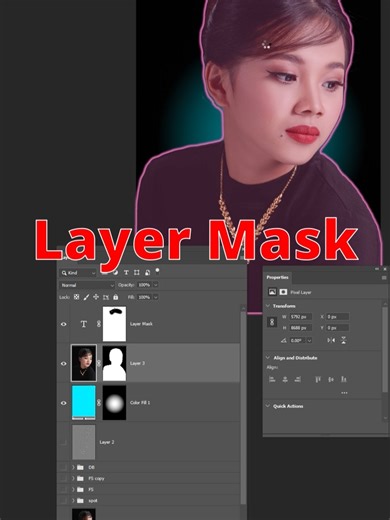Screen dimensions: 390x520
Task: Collapse the Transform section
Action: coord(268,306)
